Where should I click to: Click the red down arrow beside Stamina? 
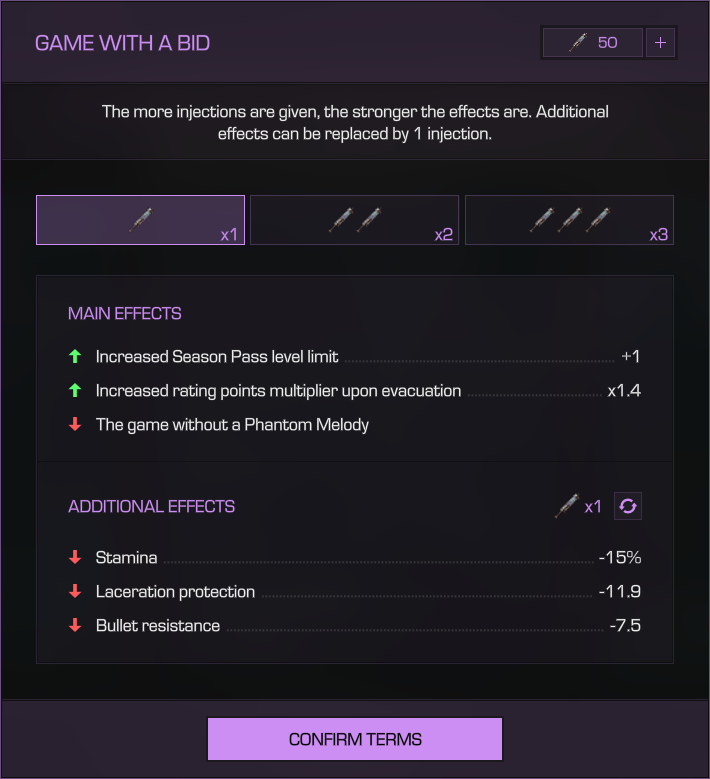point(75,558)
